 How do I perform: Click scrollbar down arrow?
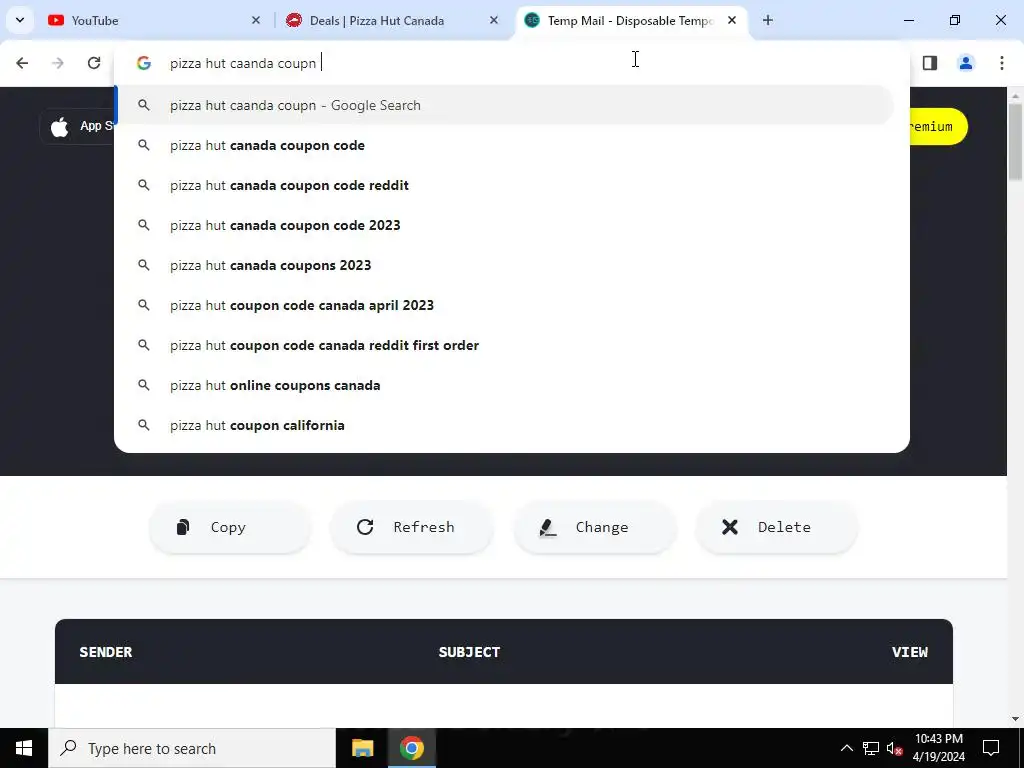1016,719
